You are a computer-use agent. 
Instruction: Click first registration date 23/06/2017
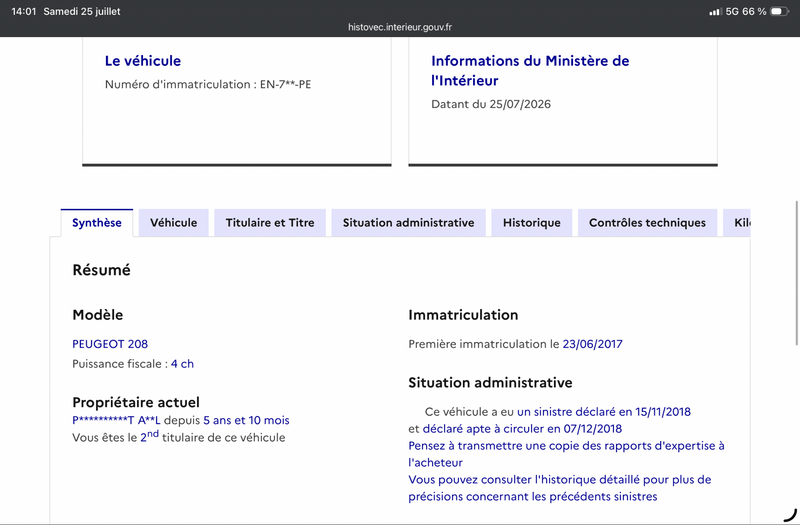coord(592,344)
